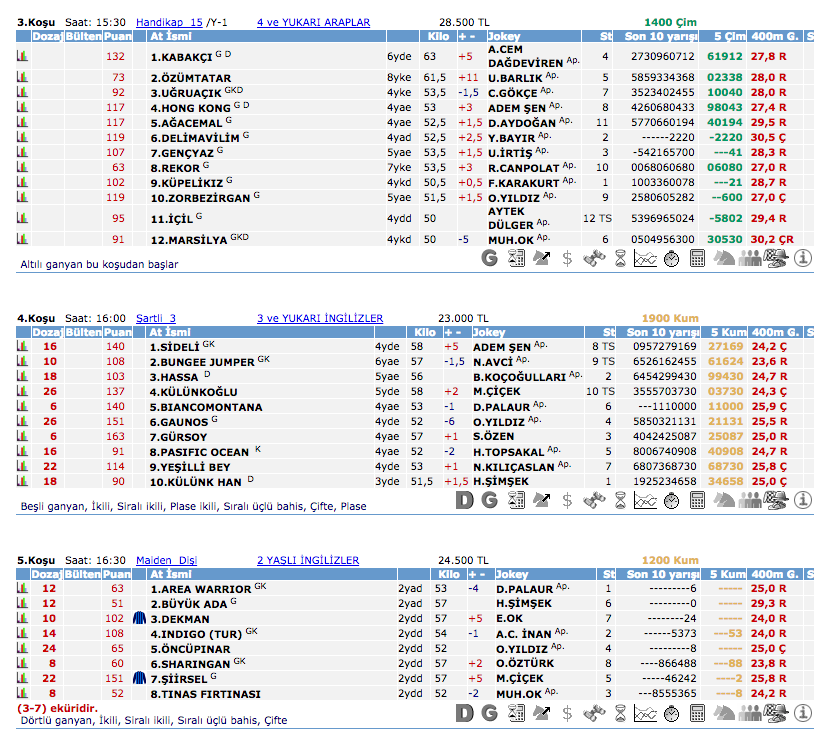Click the Puan column header in race 4
839x746 pixels.
(118, 332)
